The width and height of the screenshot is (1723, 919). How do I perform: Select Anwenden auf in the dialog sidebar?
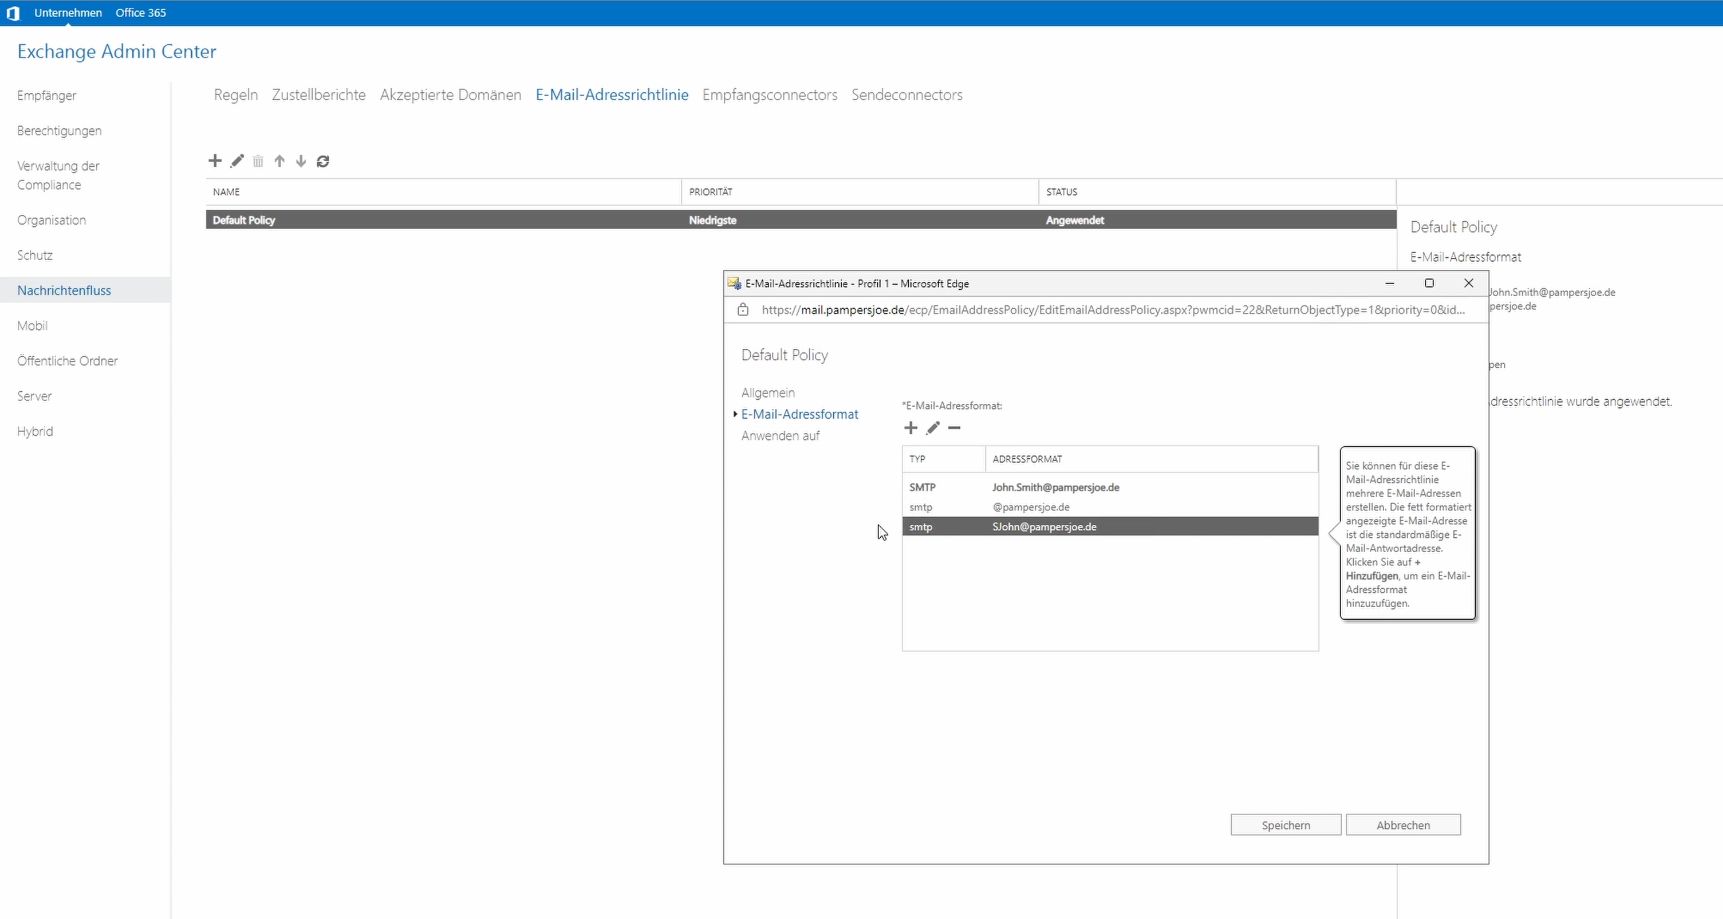780,436
